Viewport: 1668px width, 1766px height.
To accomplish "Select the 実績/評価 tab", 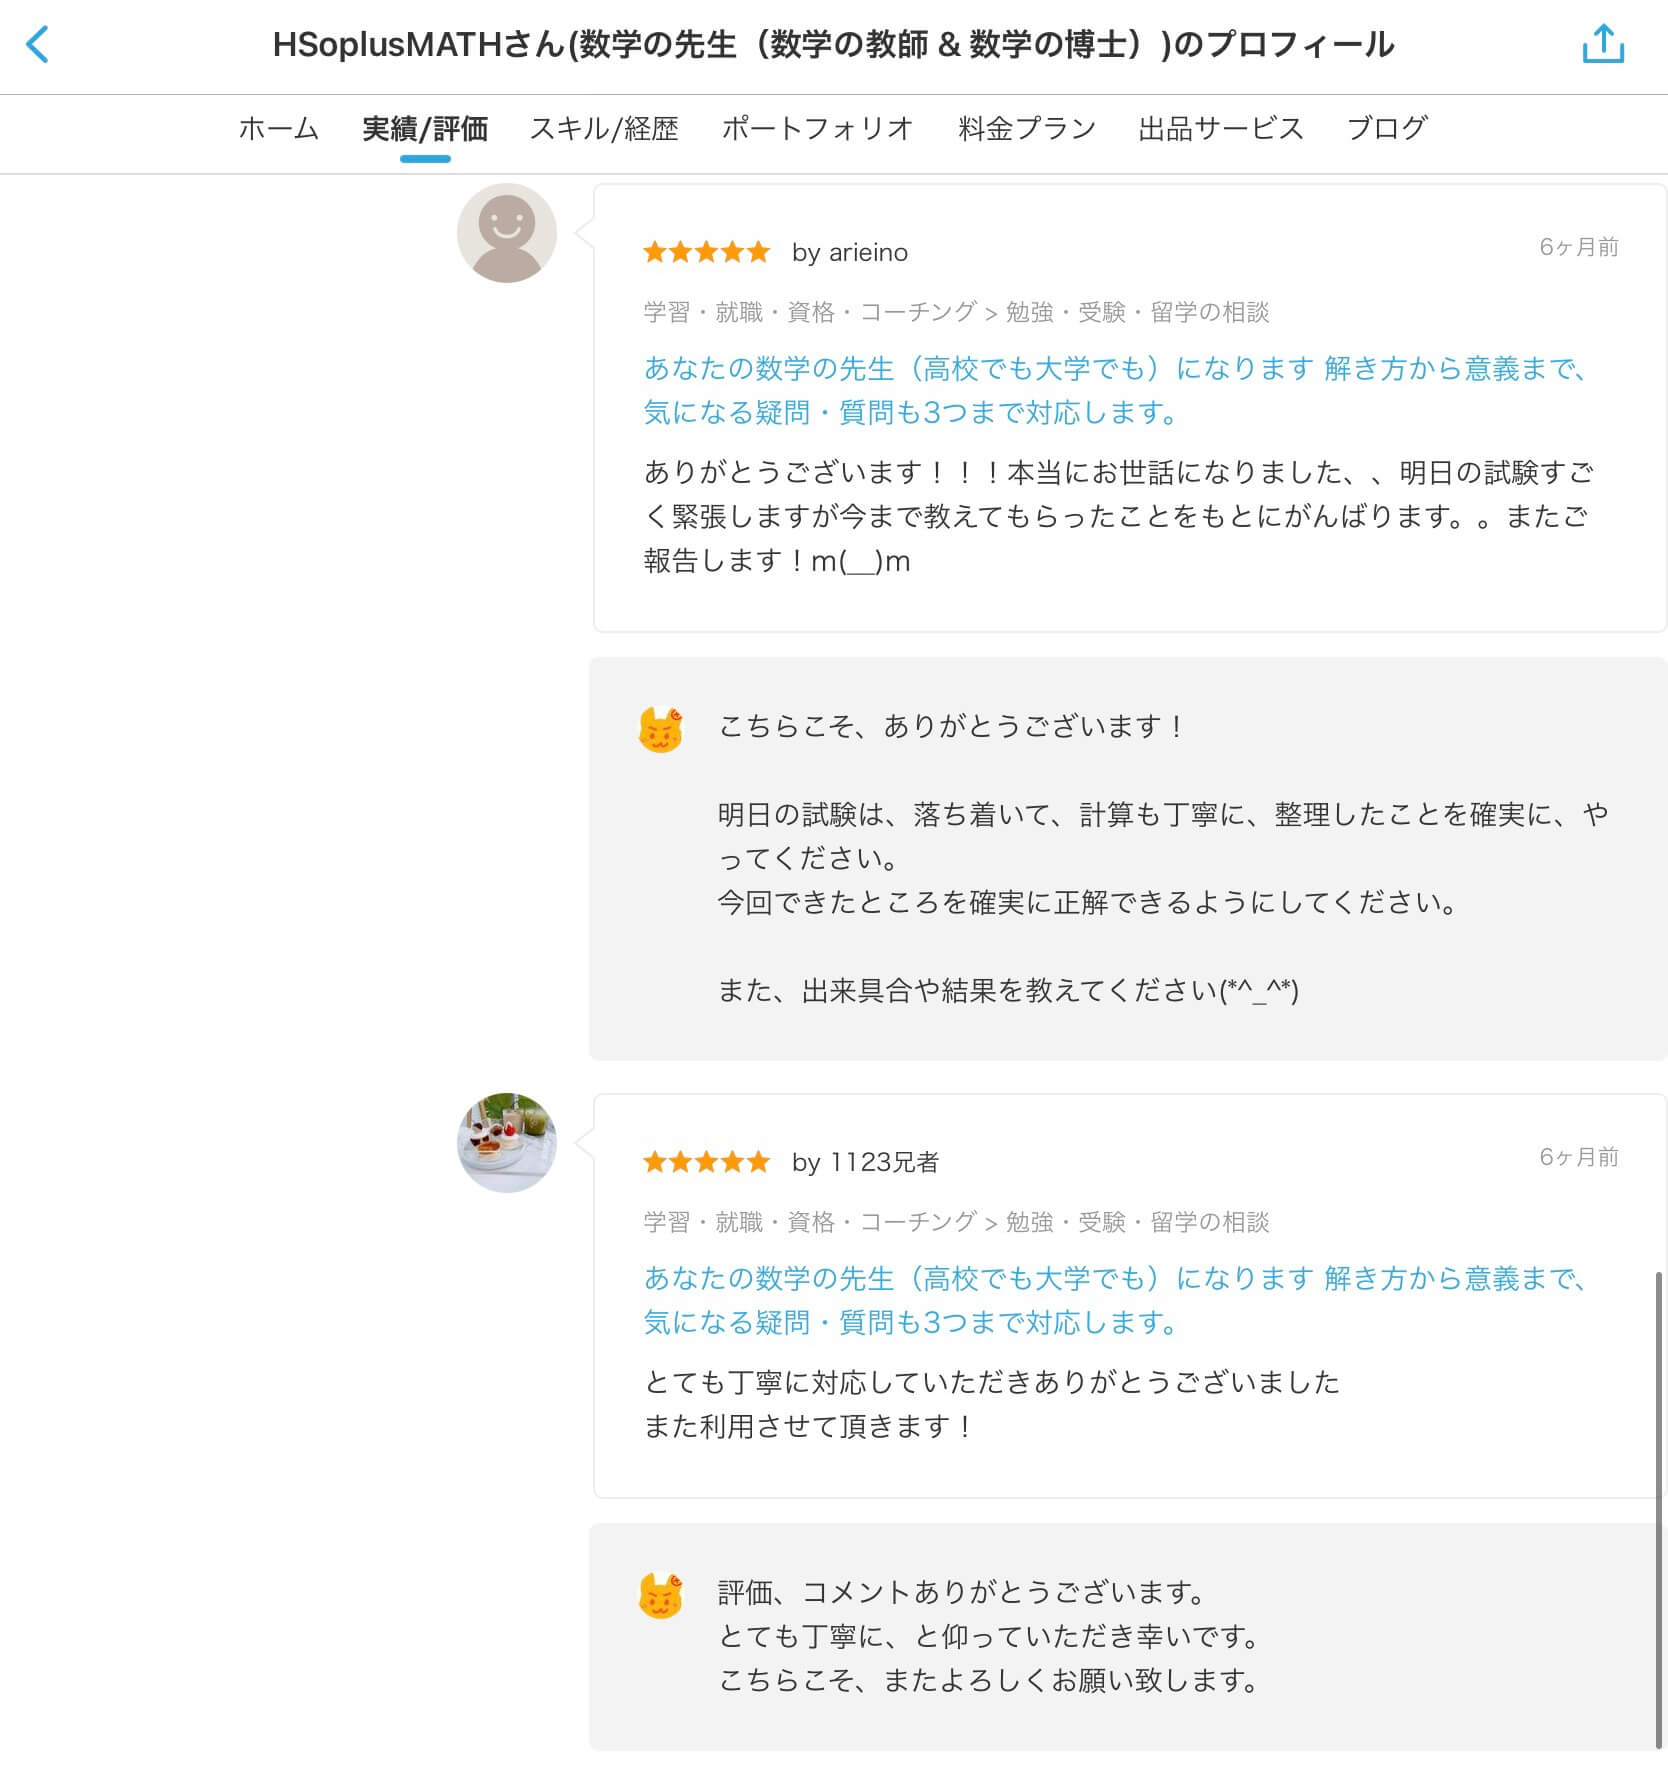I will 425,129.
